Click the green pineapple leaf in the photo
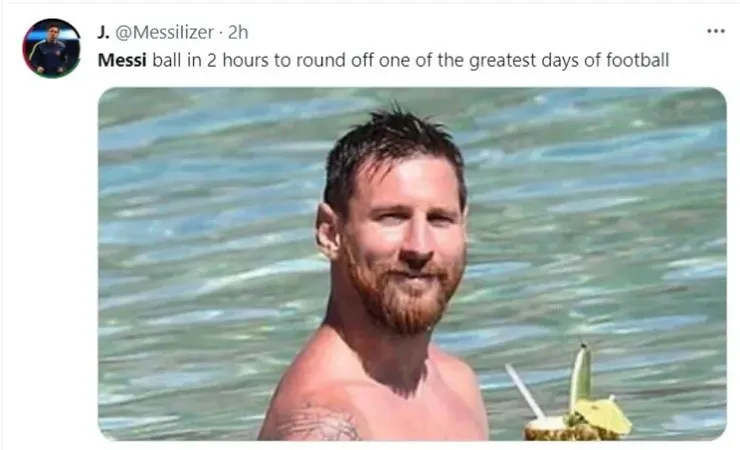This screenshot has height=450, width=740. (581, 377)
